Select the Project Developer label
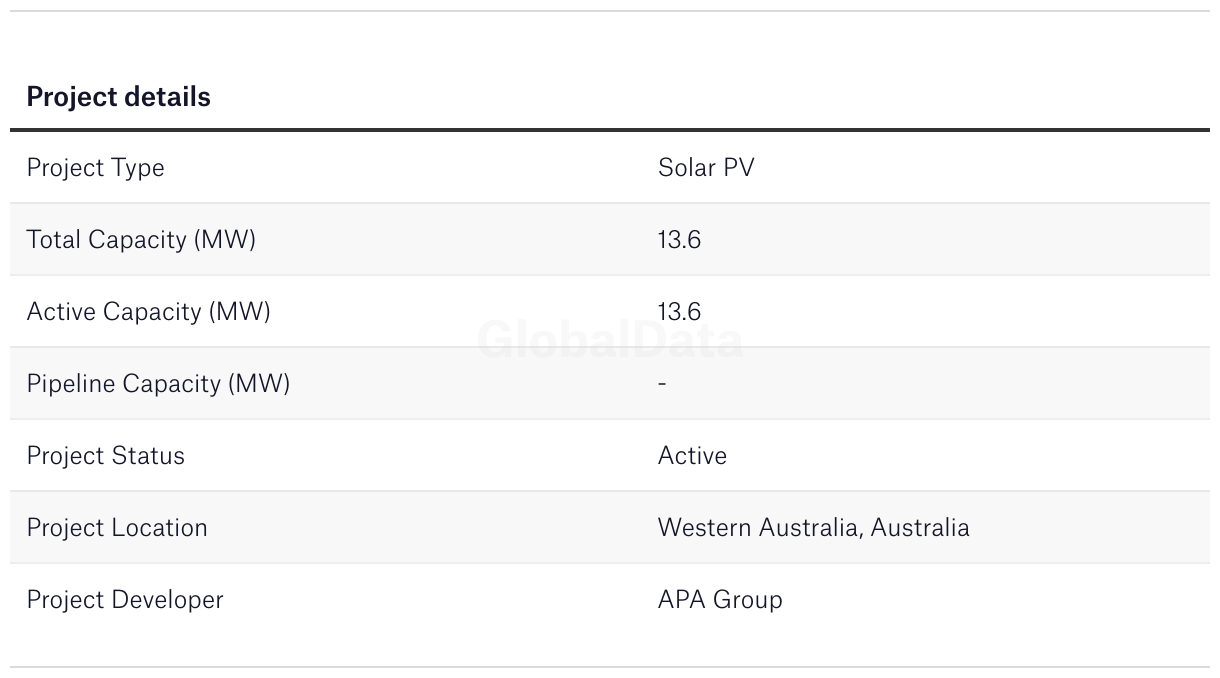Image resolution: width=1220 pixels, height=678 pixels. [x=125, y=599]
